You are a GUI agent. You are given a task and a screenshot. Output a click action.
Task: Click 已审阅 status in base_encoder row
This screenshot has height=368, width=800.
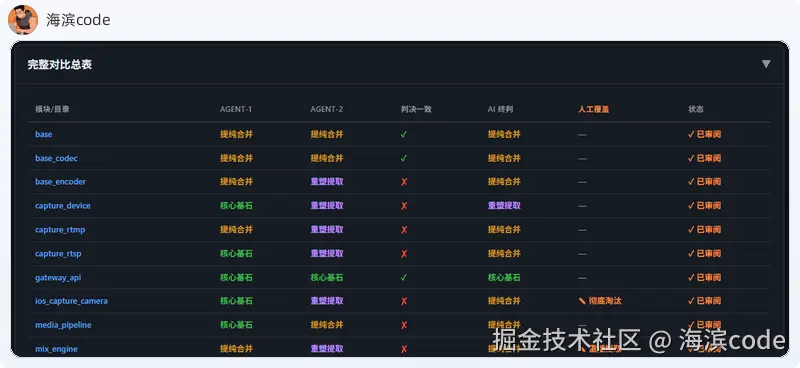click(x=704, y=182)
